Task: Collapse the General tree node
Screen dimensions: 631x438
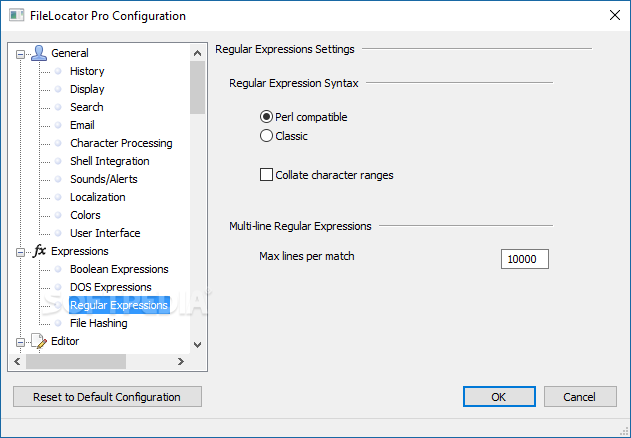Action: (x=20, y=54)
